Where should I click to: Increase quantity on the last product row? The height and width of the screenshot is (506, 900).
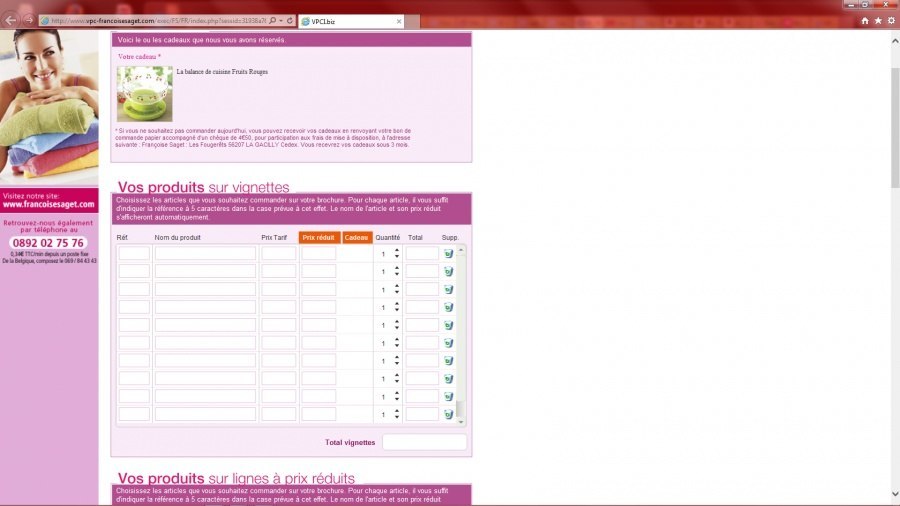[397, 410]
